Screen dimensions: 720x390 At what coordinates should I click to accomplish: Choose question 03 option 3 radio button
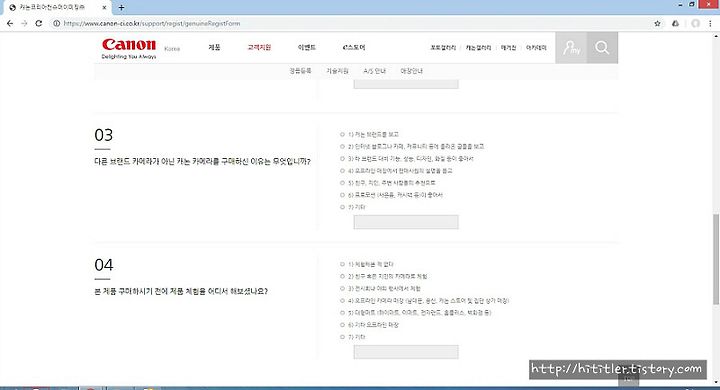point(342,158)
